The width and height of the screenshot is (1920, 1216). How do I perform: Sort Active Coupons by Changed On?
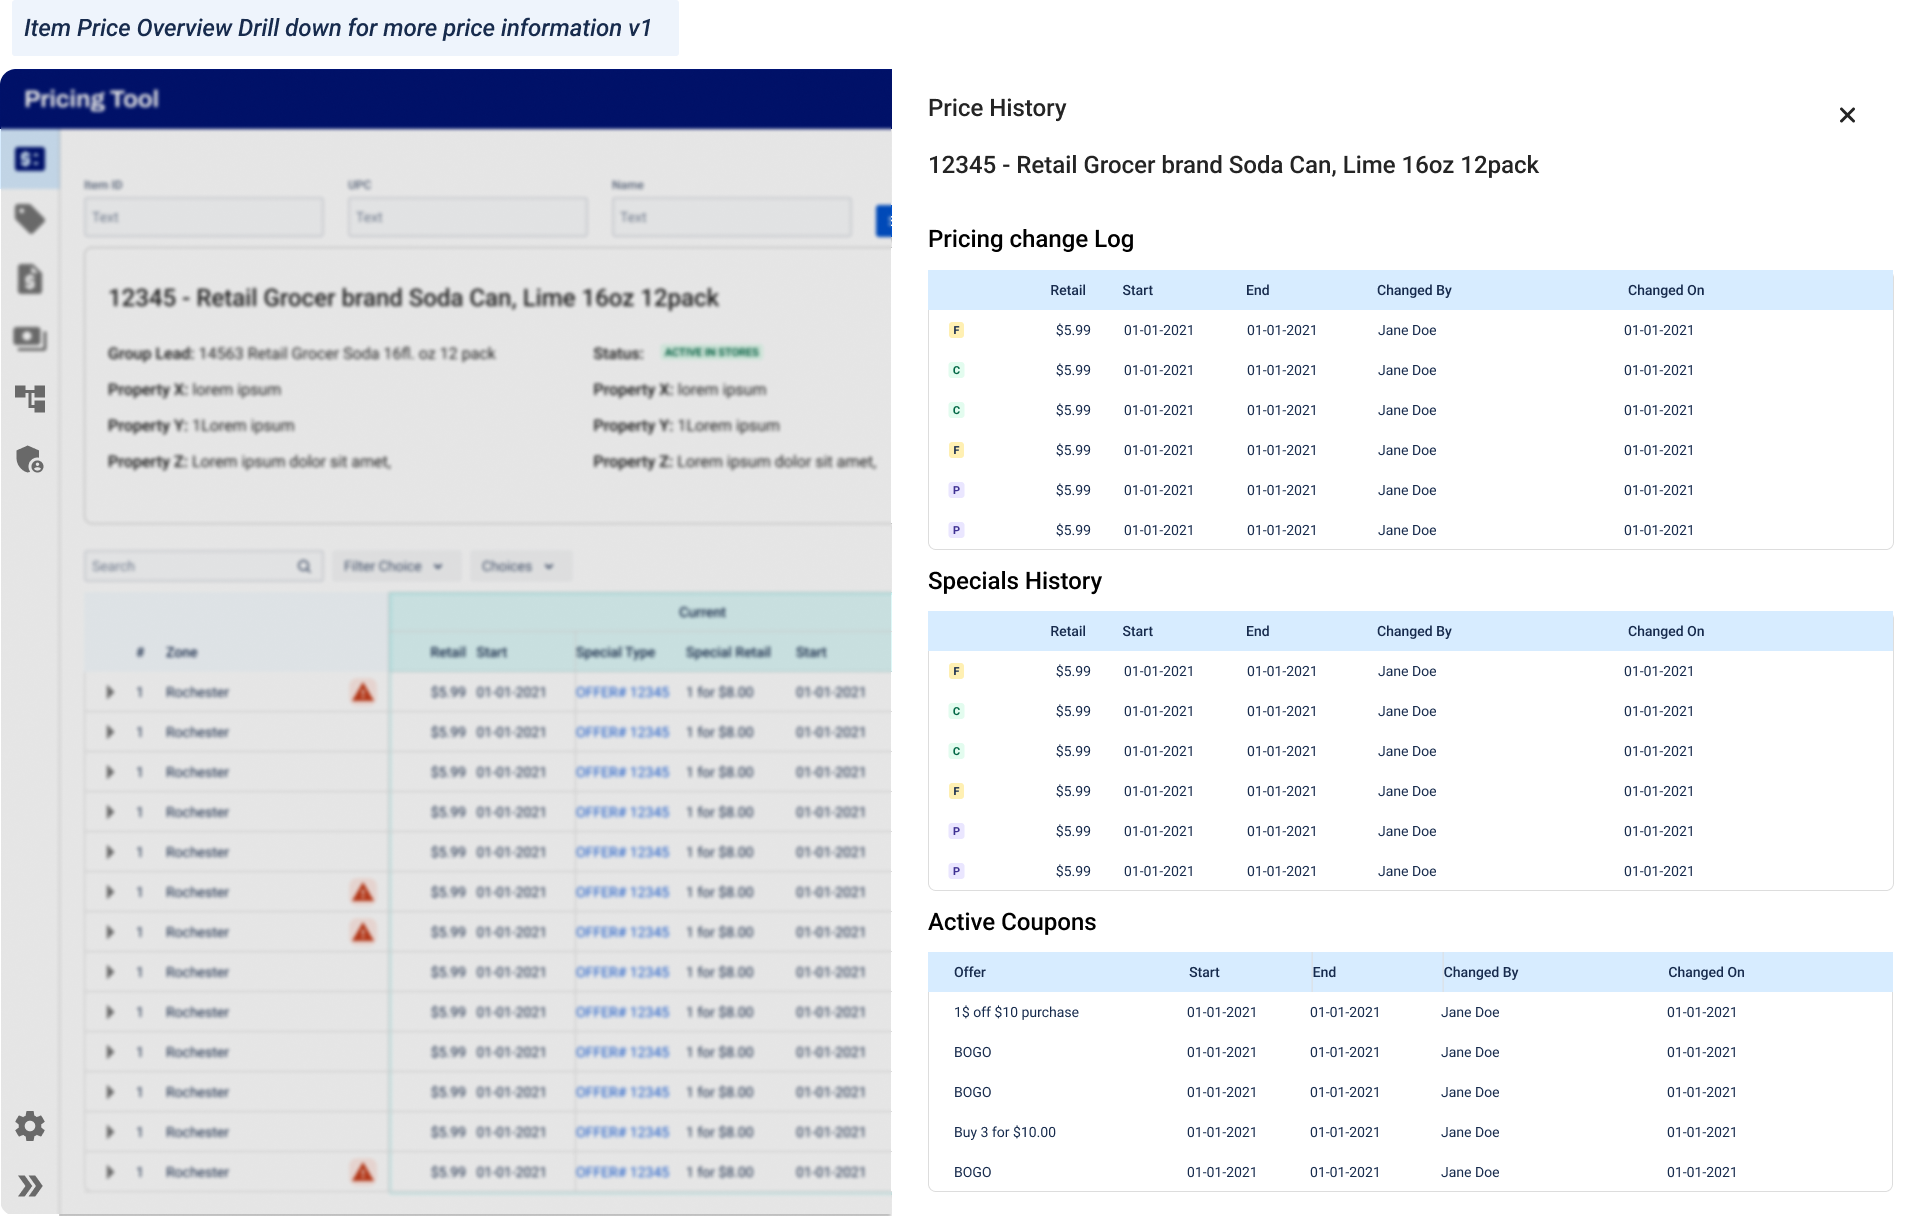[x=1706, y=972]
